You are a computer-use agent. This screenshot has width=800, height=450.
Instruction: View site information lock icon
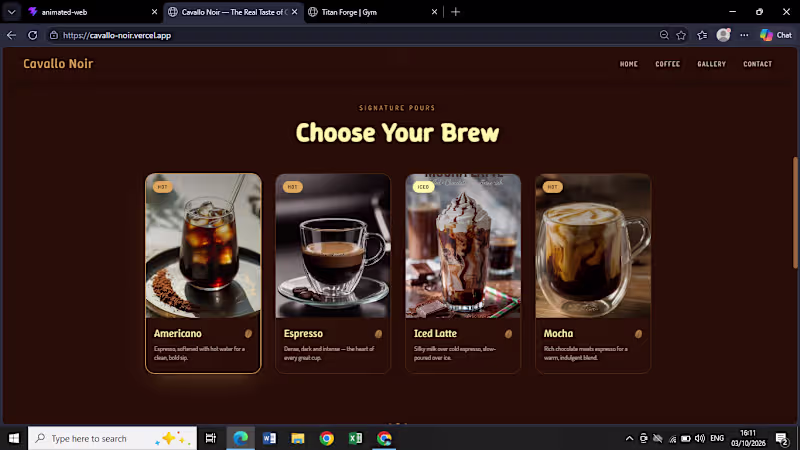click(54, 35)
